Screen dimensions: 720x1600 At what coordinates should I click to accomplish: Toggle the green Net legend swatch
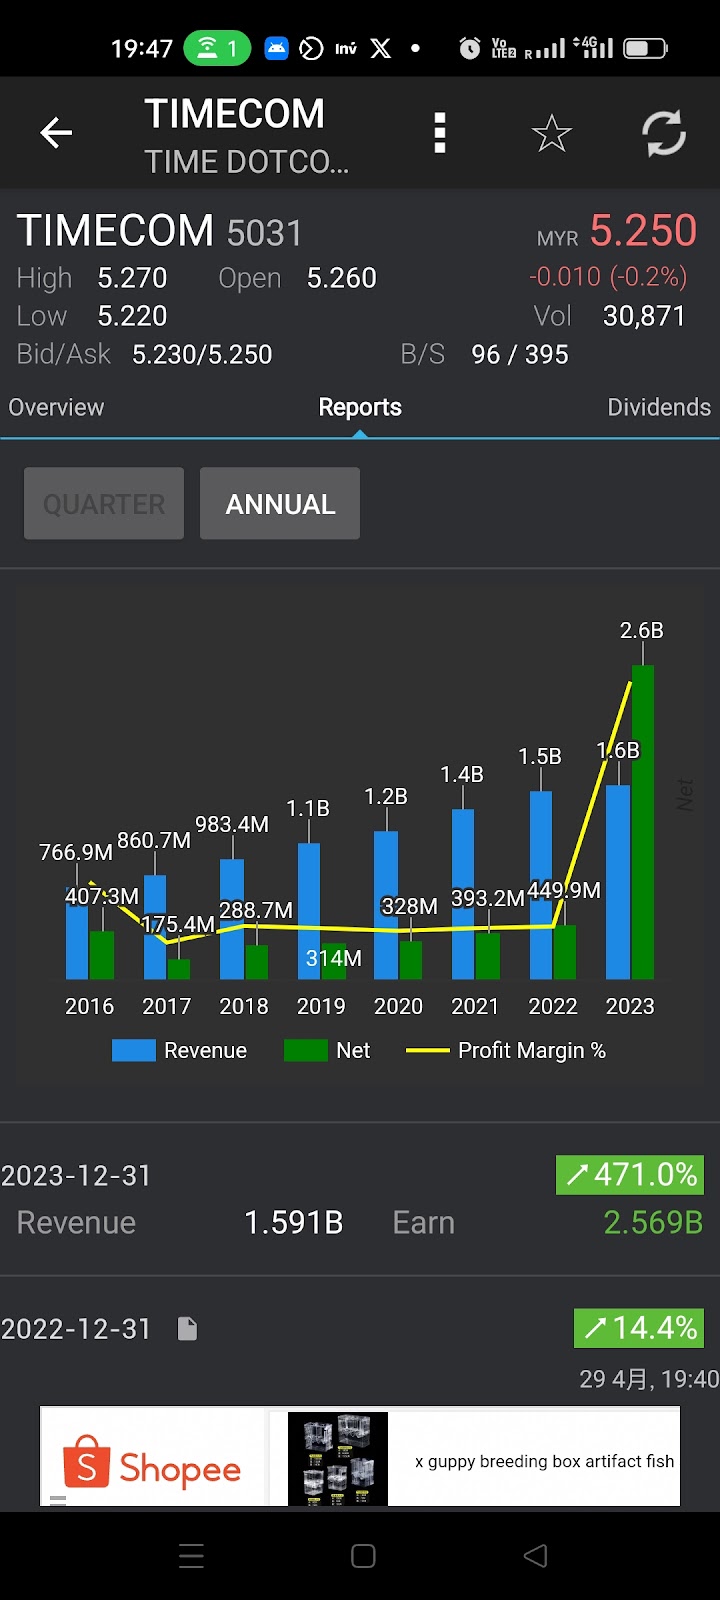click(x=305, y=1050)
